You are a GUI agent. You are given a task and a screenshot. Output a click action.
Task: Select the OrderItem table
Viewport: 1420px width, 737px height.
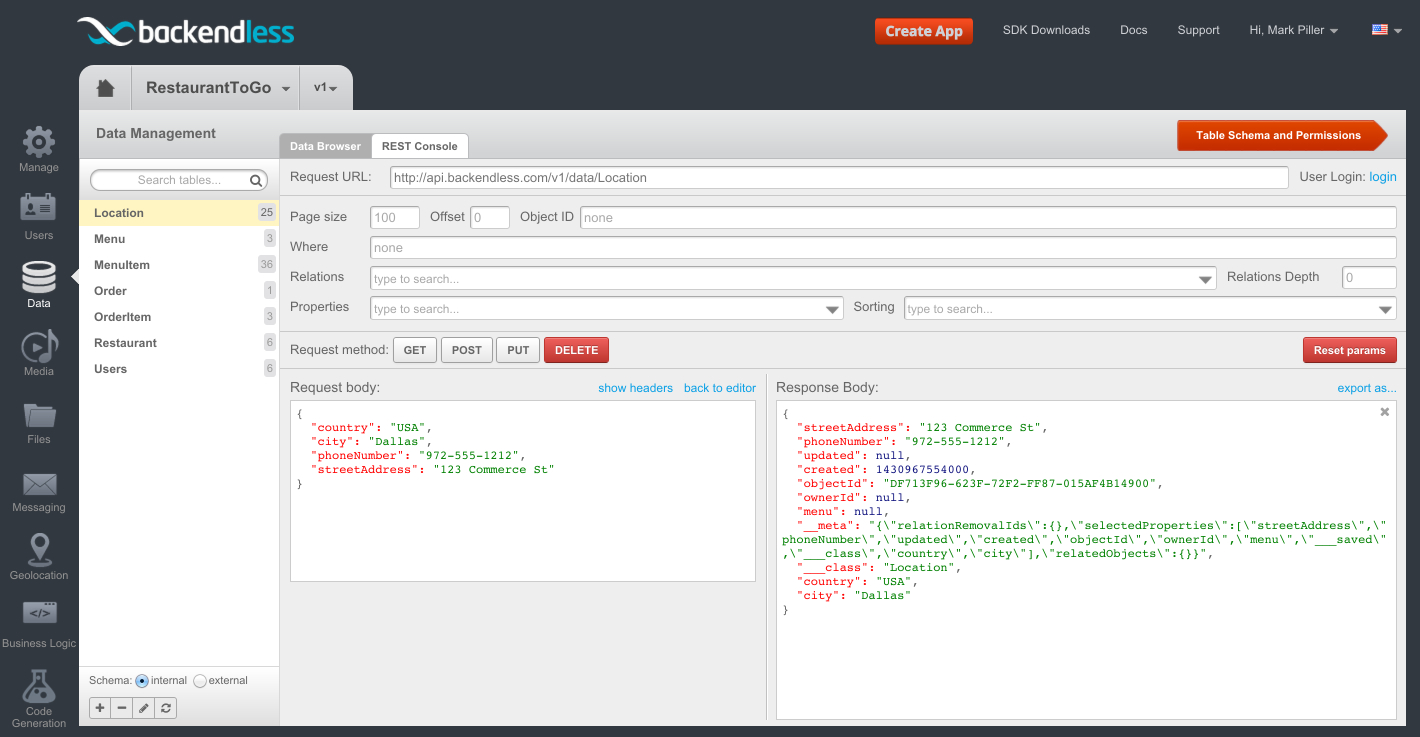pos(180,317)
